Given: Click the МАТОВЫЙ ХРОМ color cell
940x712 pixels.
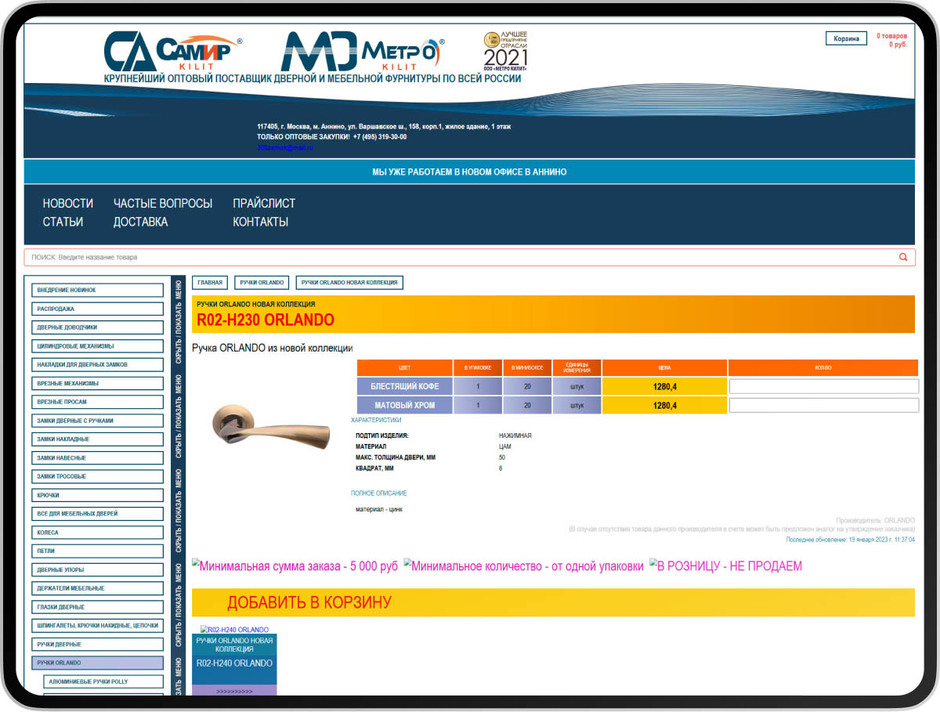Looking at the screenshot, I should (405, 405).
